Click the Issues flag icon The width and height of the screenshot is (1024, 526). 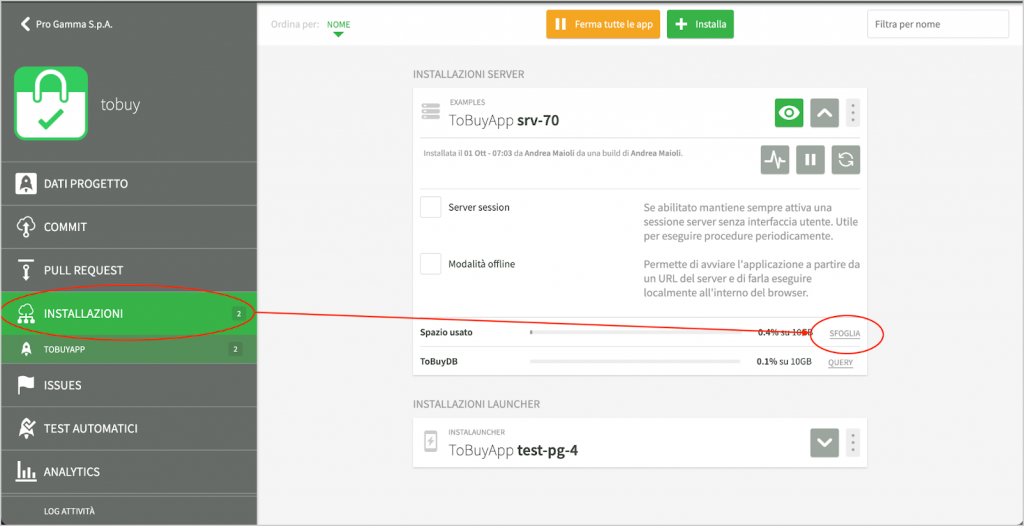(x=25, y=385)
